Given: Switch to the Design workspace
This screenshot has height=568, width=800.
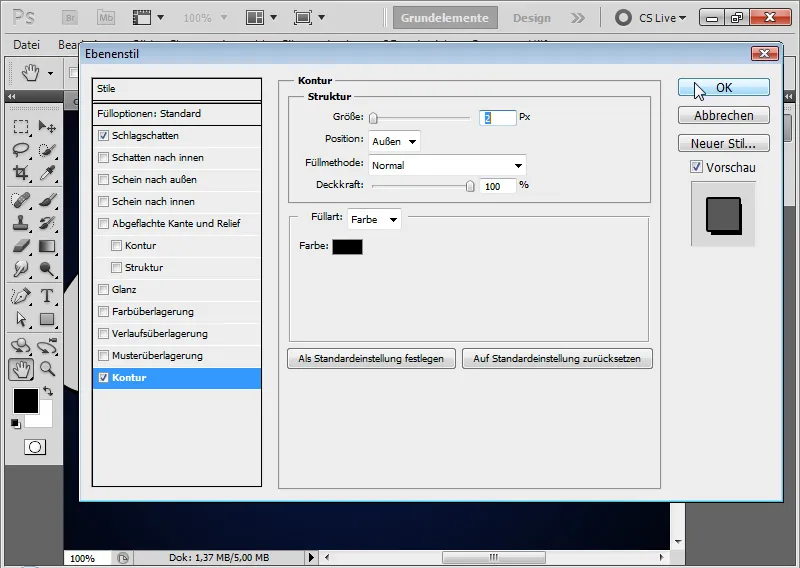Looking at the screenshot, I should click(532, 18).
